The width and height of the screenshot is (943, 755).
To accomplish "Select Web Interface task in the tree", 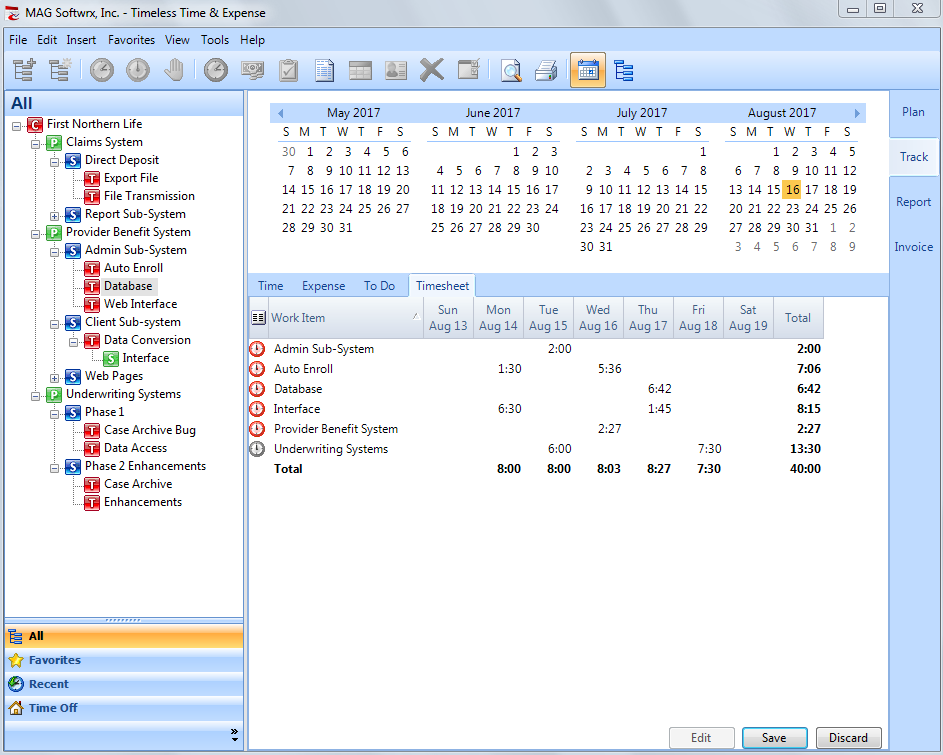I will [140, 304].
